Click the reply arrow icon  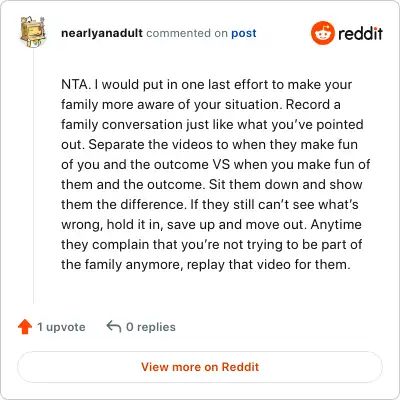(x=114, y=327)
